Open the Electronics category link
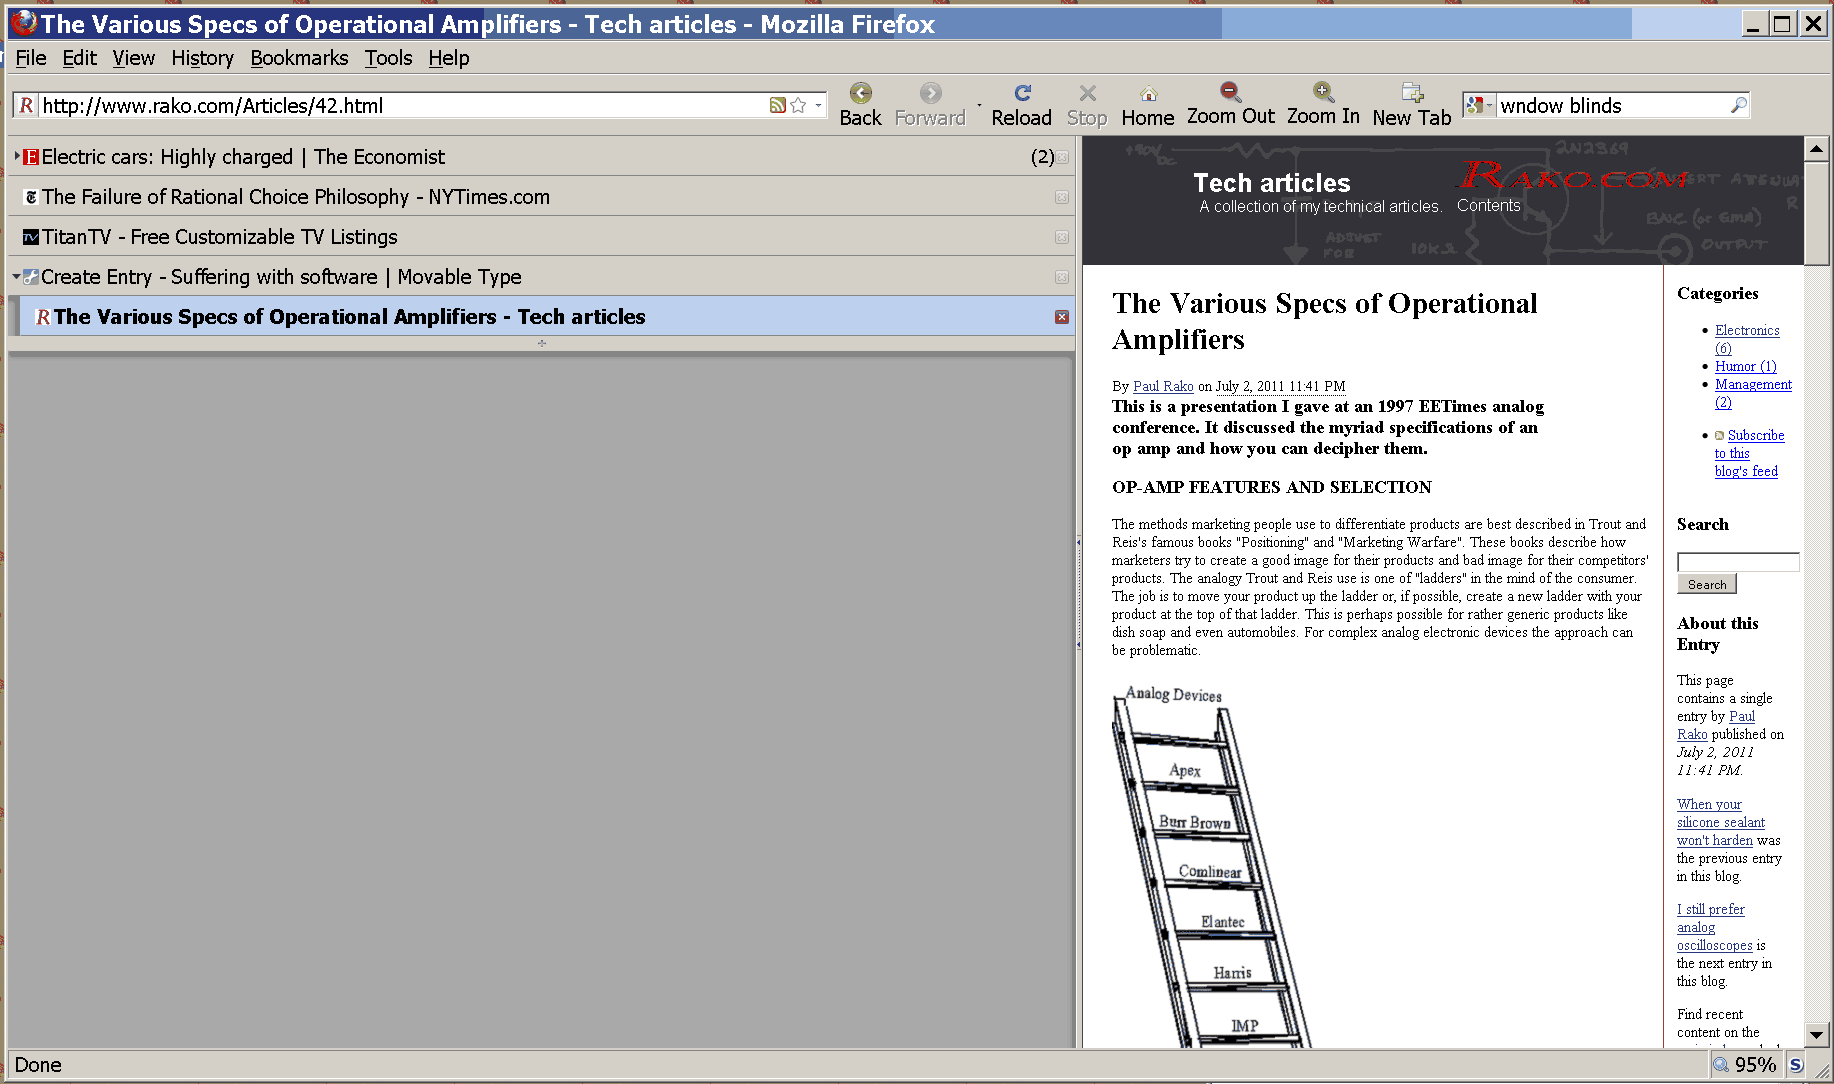Screen dimensions: 1834x1084 click(1747, 339)
